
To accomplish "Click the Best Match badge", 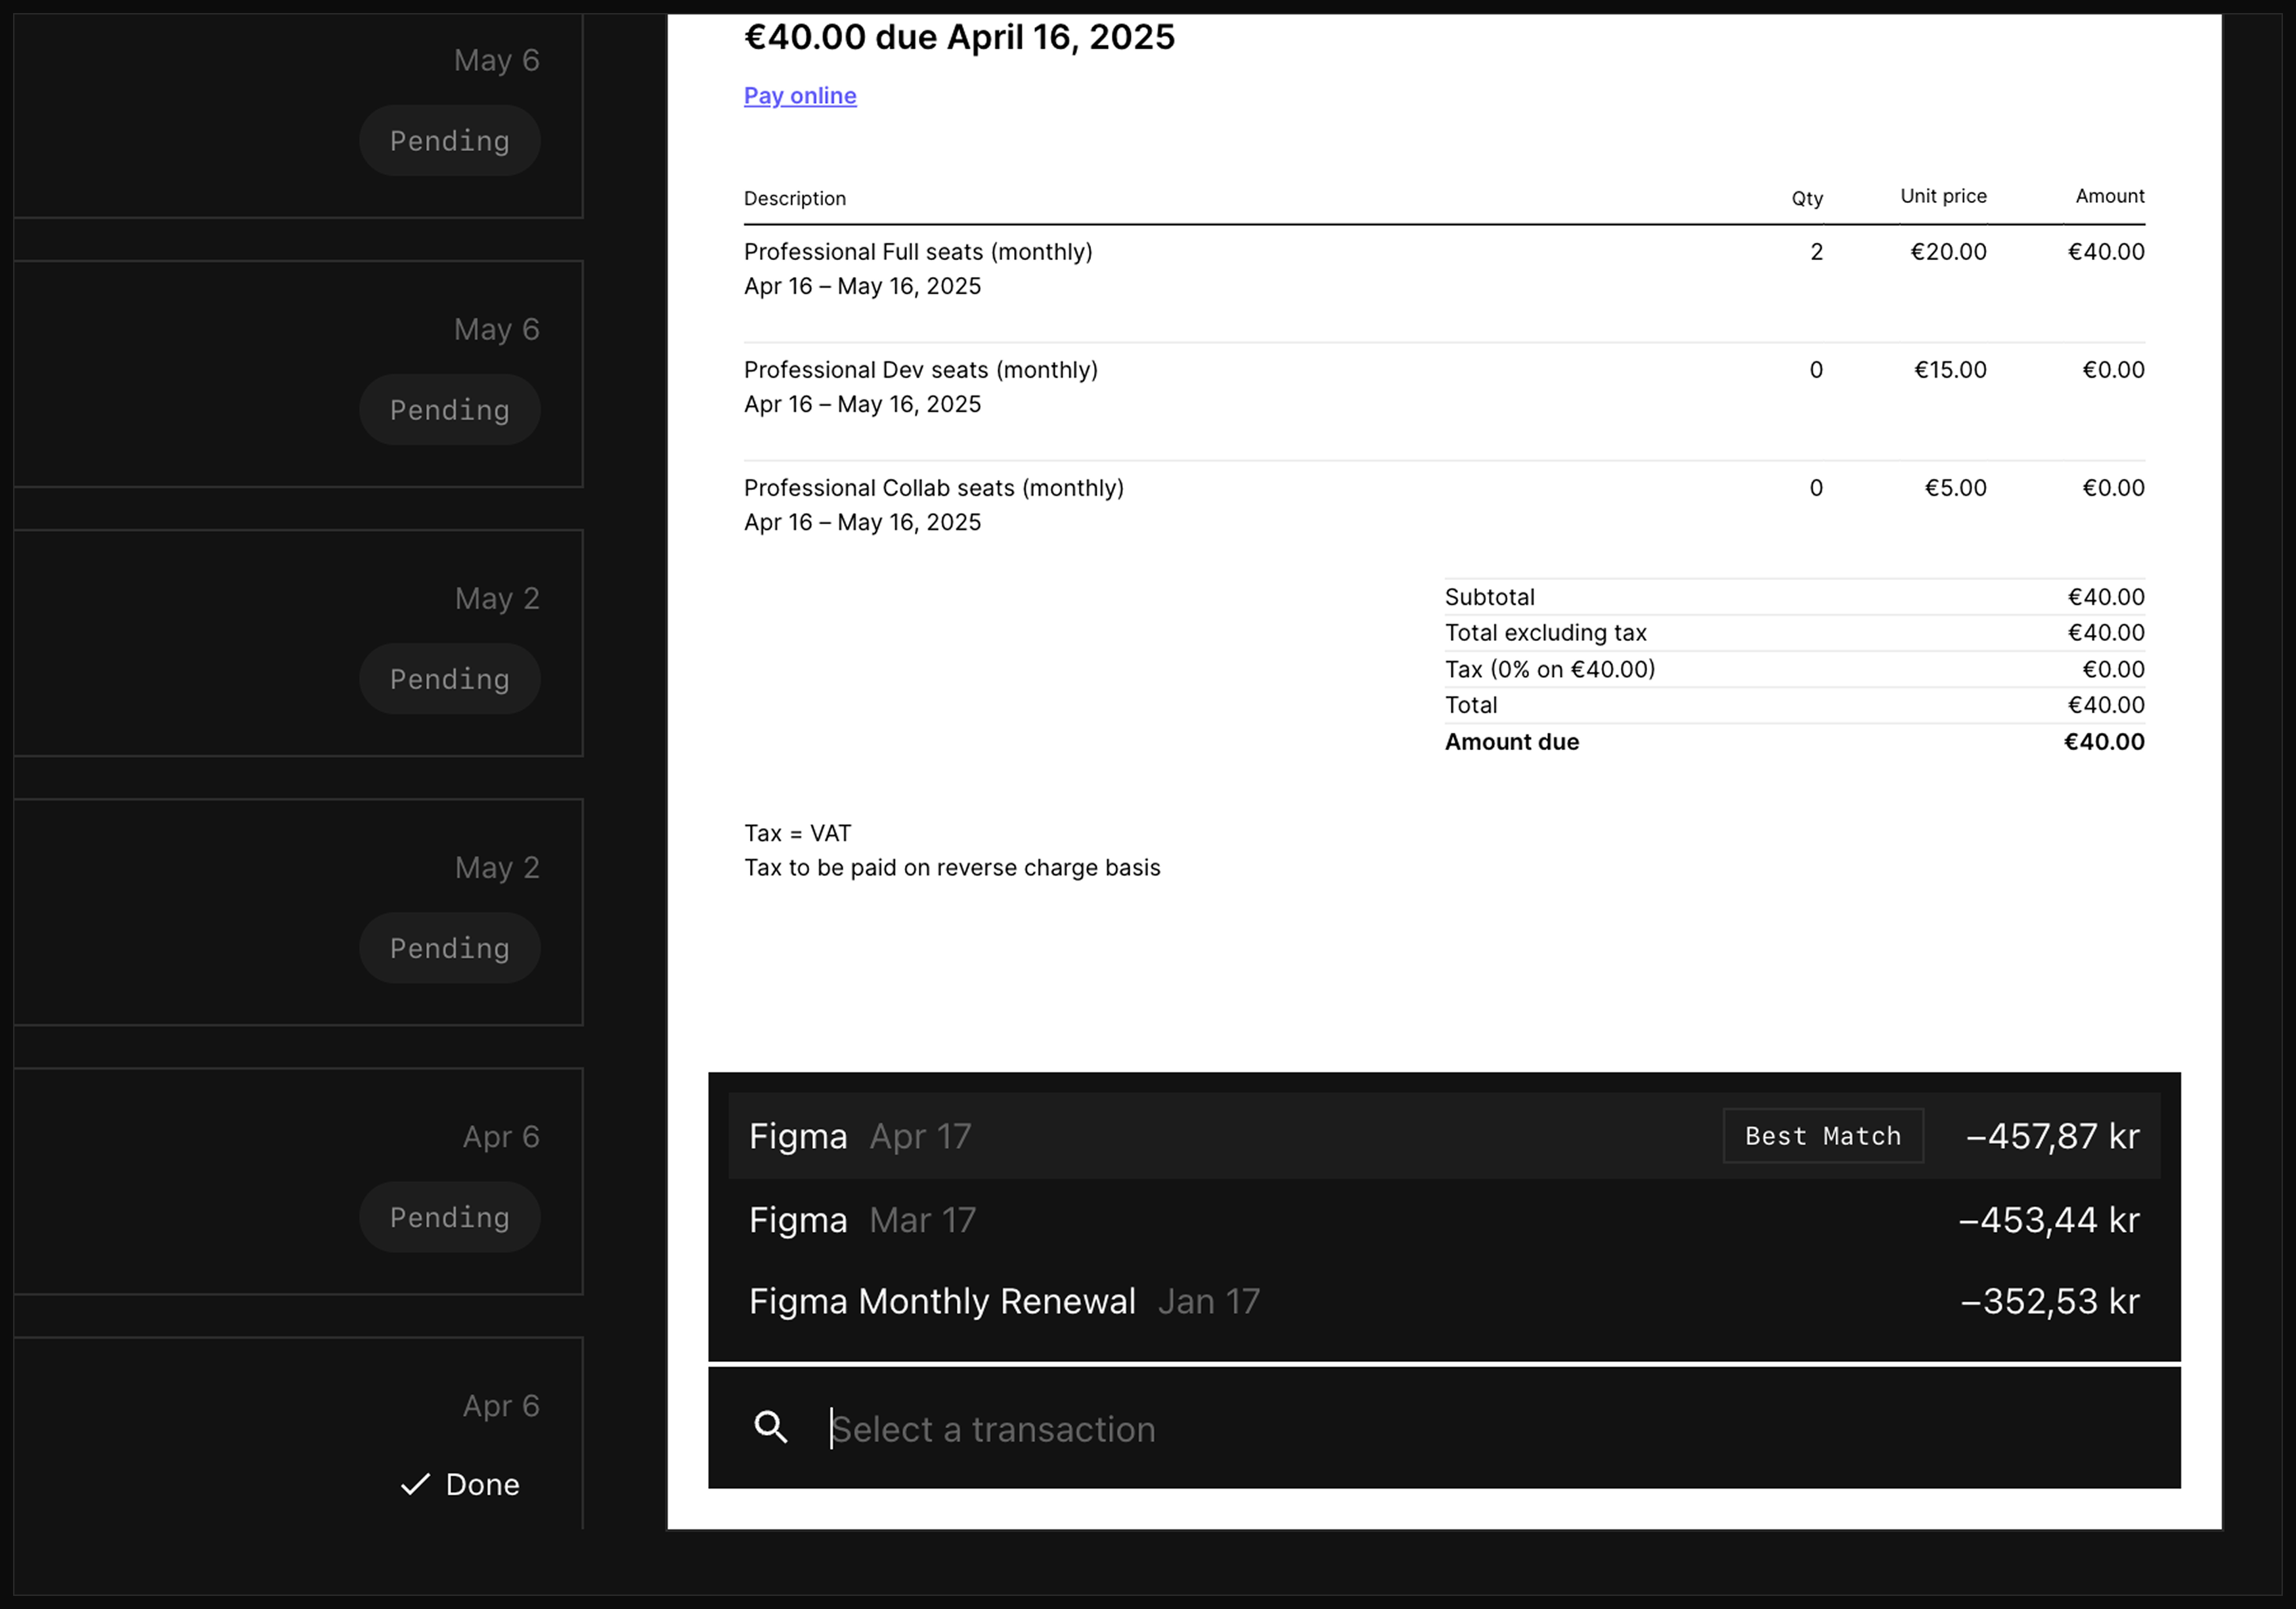I will click(1822, 1136).
